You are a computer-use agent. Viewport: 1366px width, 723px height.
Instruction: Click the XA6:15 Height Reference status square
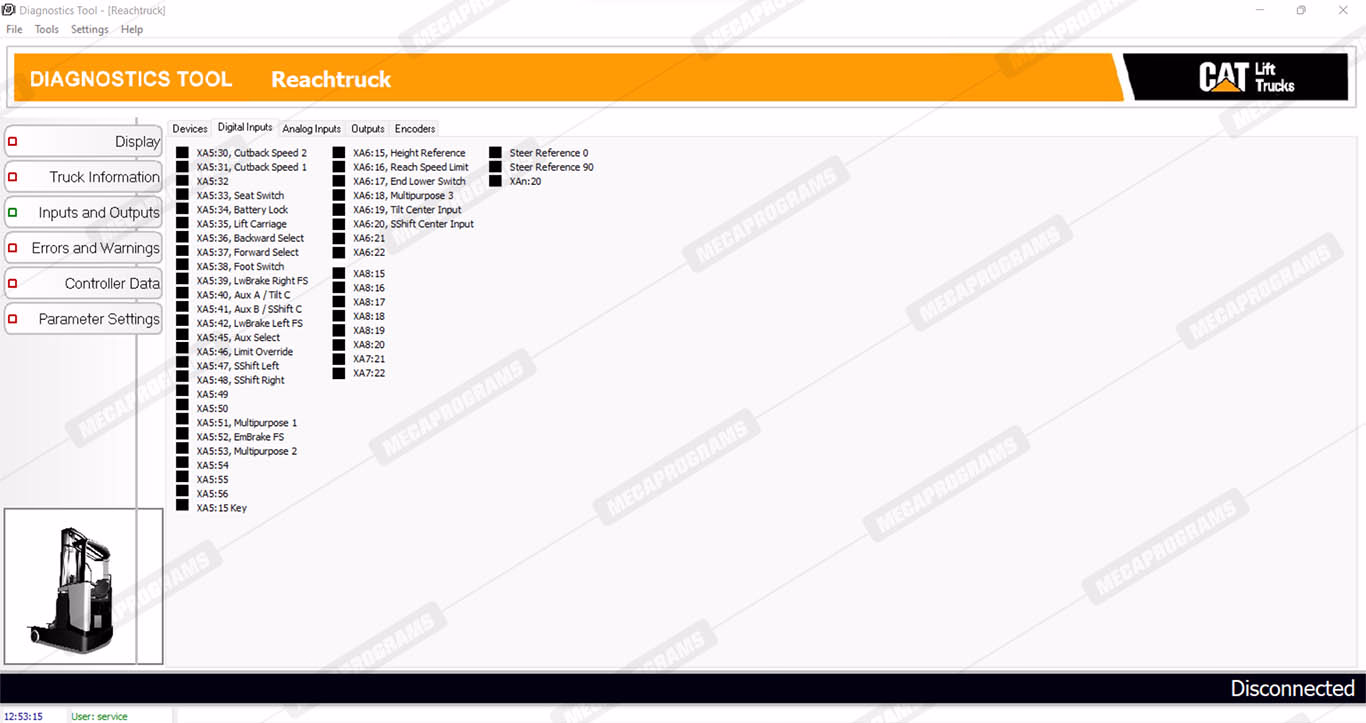pyautogui.click(x=339, y=153)
